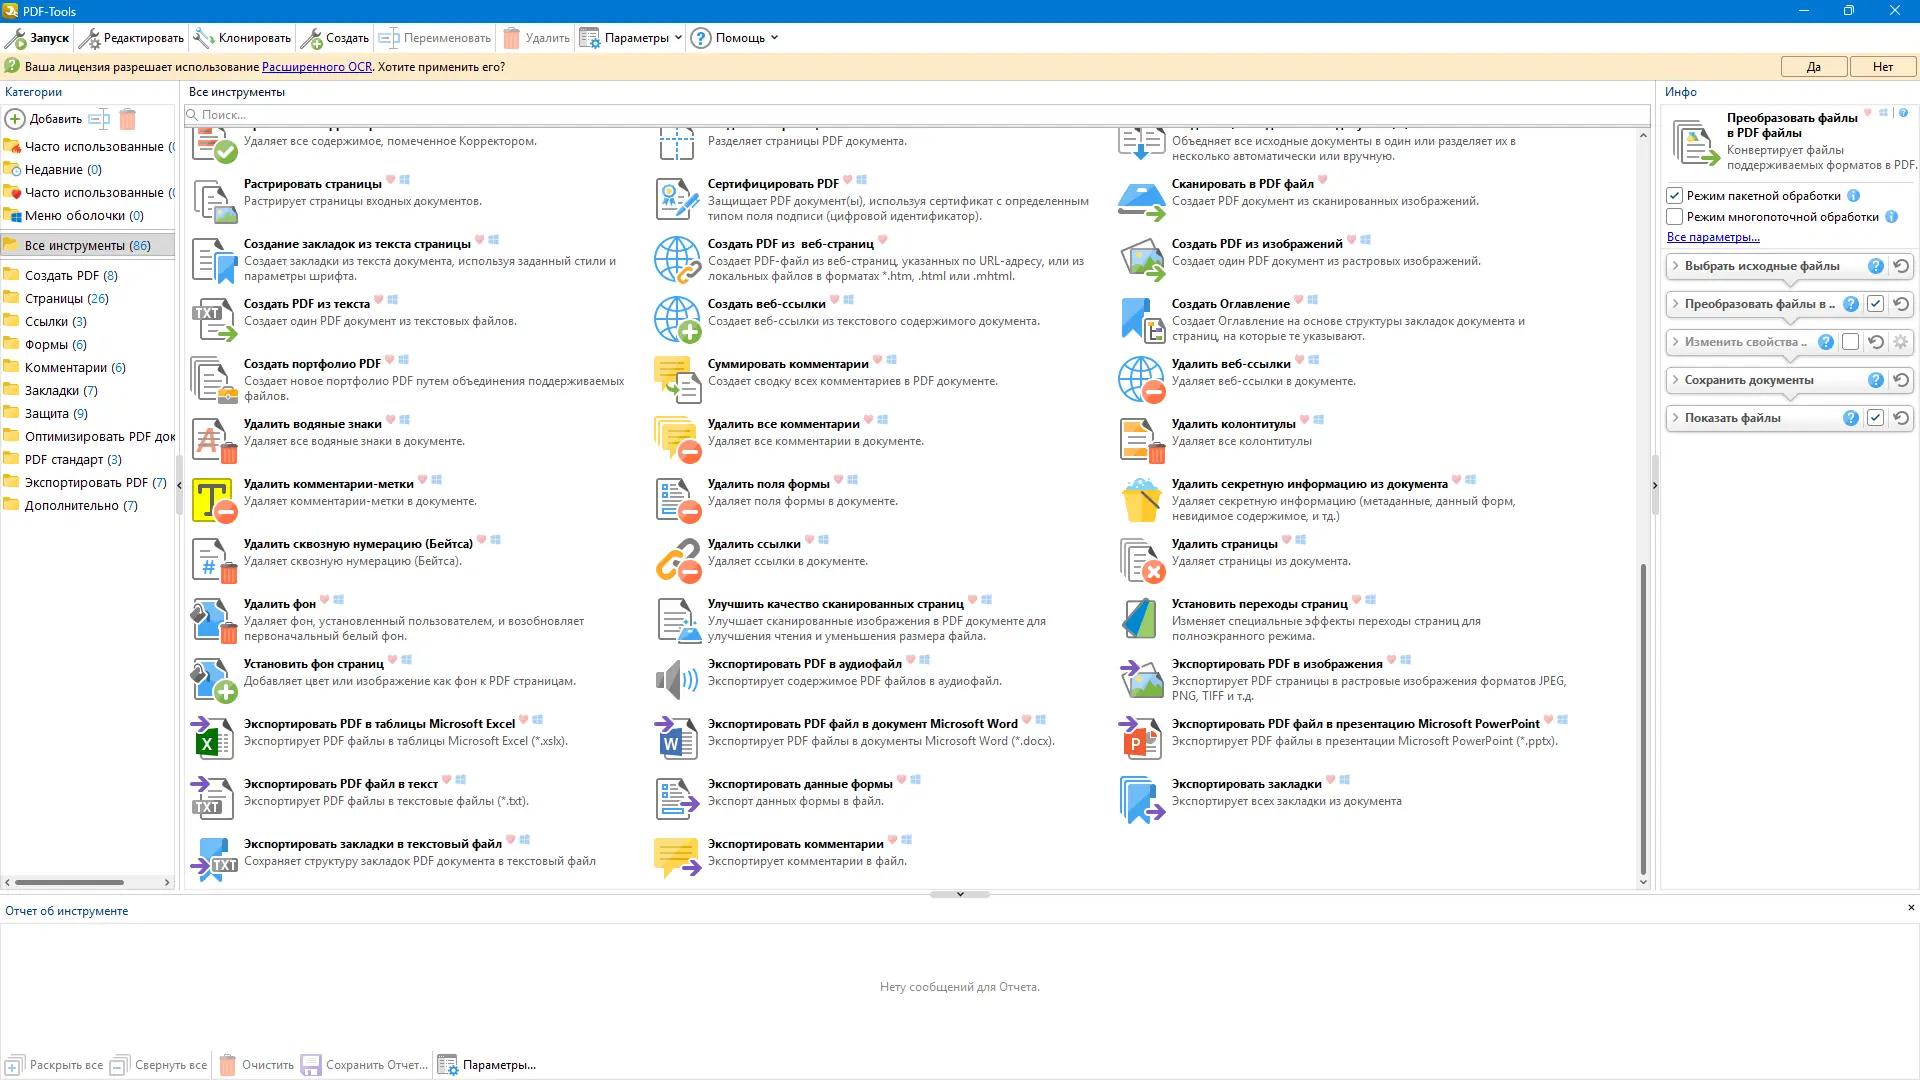Toggle checkbox for Изменить свойства step
1920x1080 pixels.
[x=1851, y=342]
